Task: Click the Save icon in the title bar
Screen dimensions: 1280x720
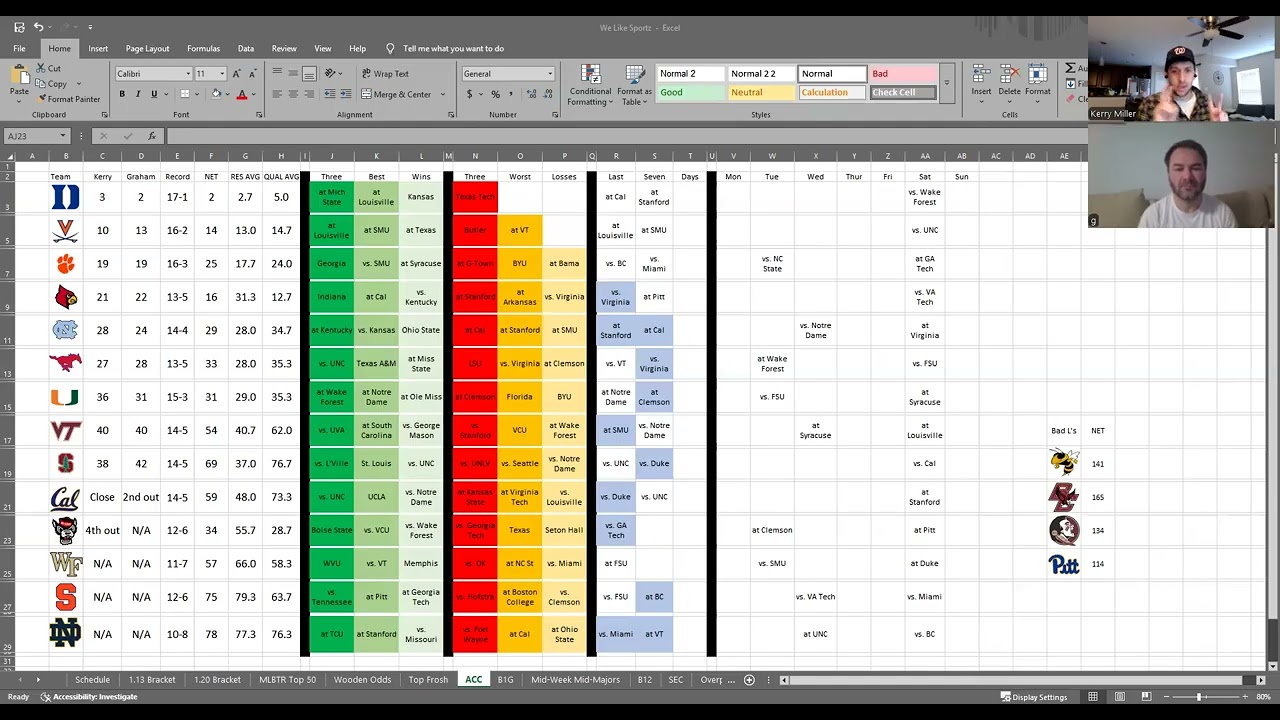Action: (x=19, y=27)
